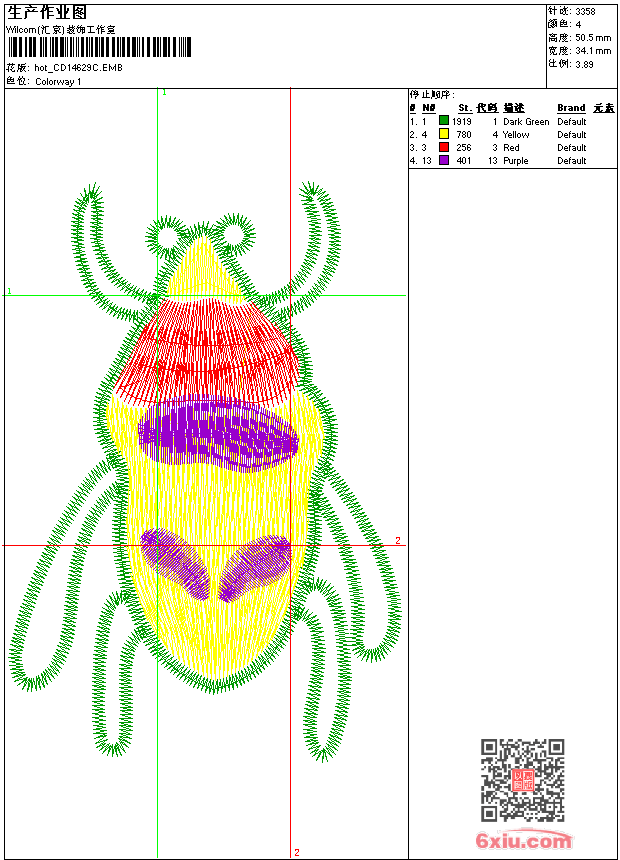Click the green marker 1 at top
Image resolution: width=620 pixels, height=860 pixels.
click(x=164, y=92)
